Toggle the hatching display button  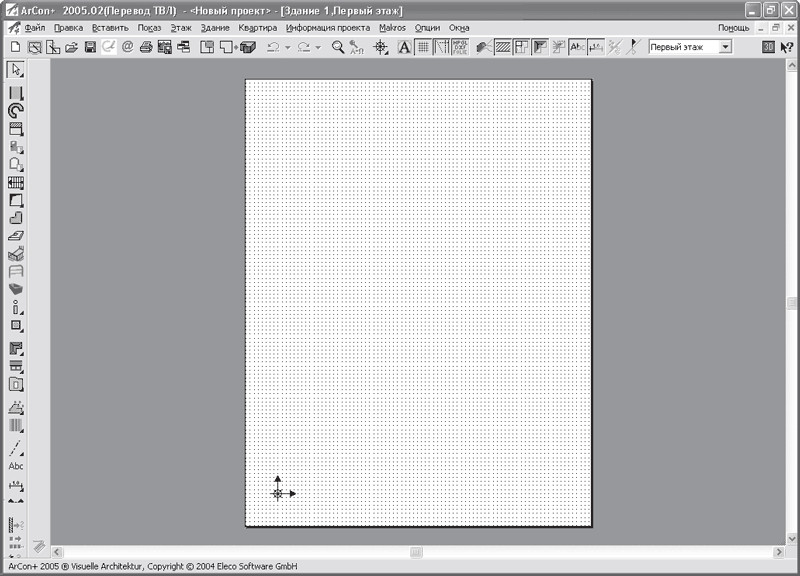pyautogui.click(x=503, y=47)
